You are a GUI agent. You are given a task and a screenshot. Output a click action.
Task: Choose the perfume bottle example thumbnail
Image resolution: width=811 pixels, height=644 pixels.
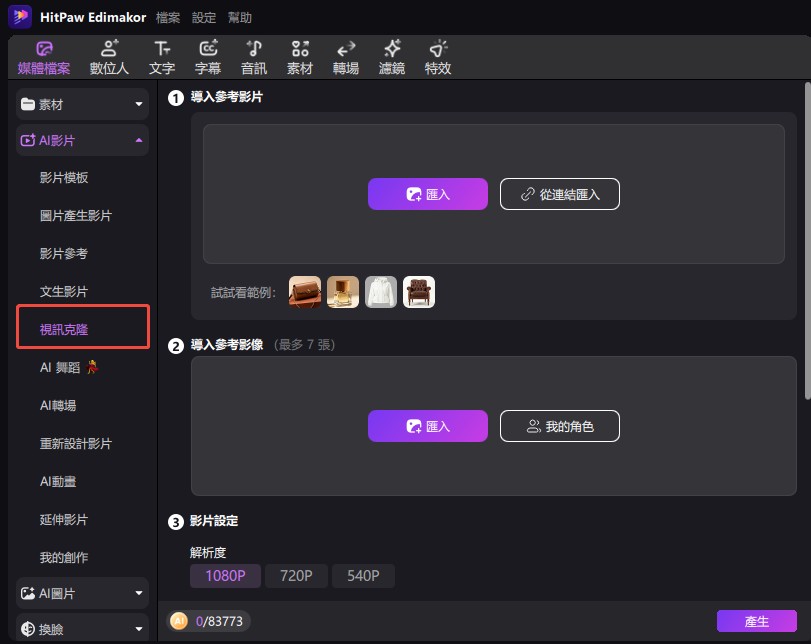pyautogui.click(x=343, y=292)
